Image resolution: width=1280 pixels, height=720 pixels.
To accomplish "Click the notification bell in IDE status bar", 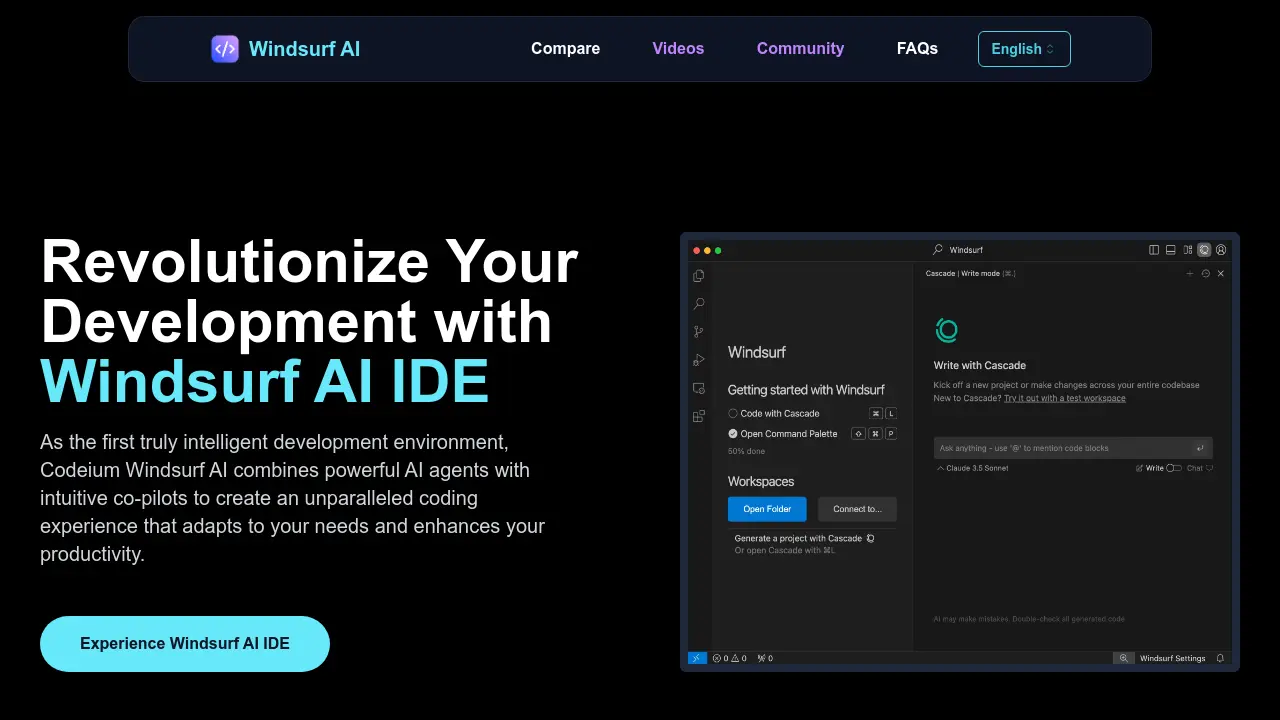I will tap(1219, 658).
